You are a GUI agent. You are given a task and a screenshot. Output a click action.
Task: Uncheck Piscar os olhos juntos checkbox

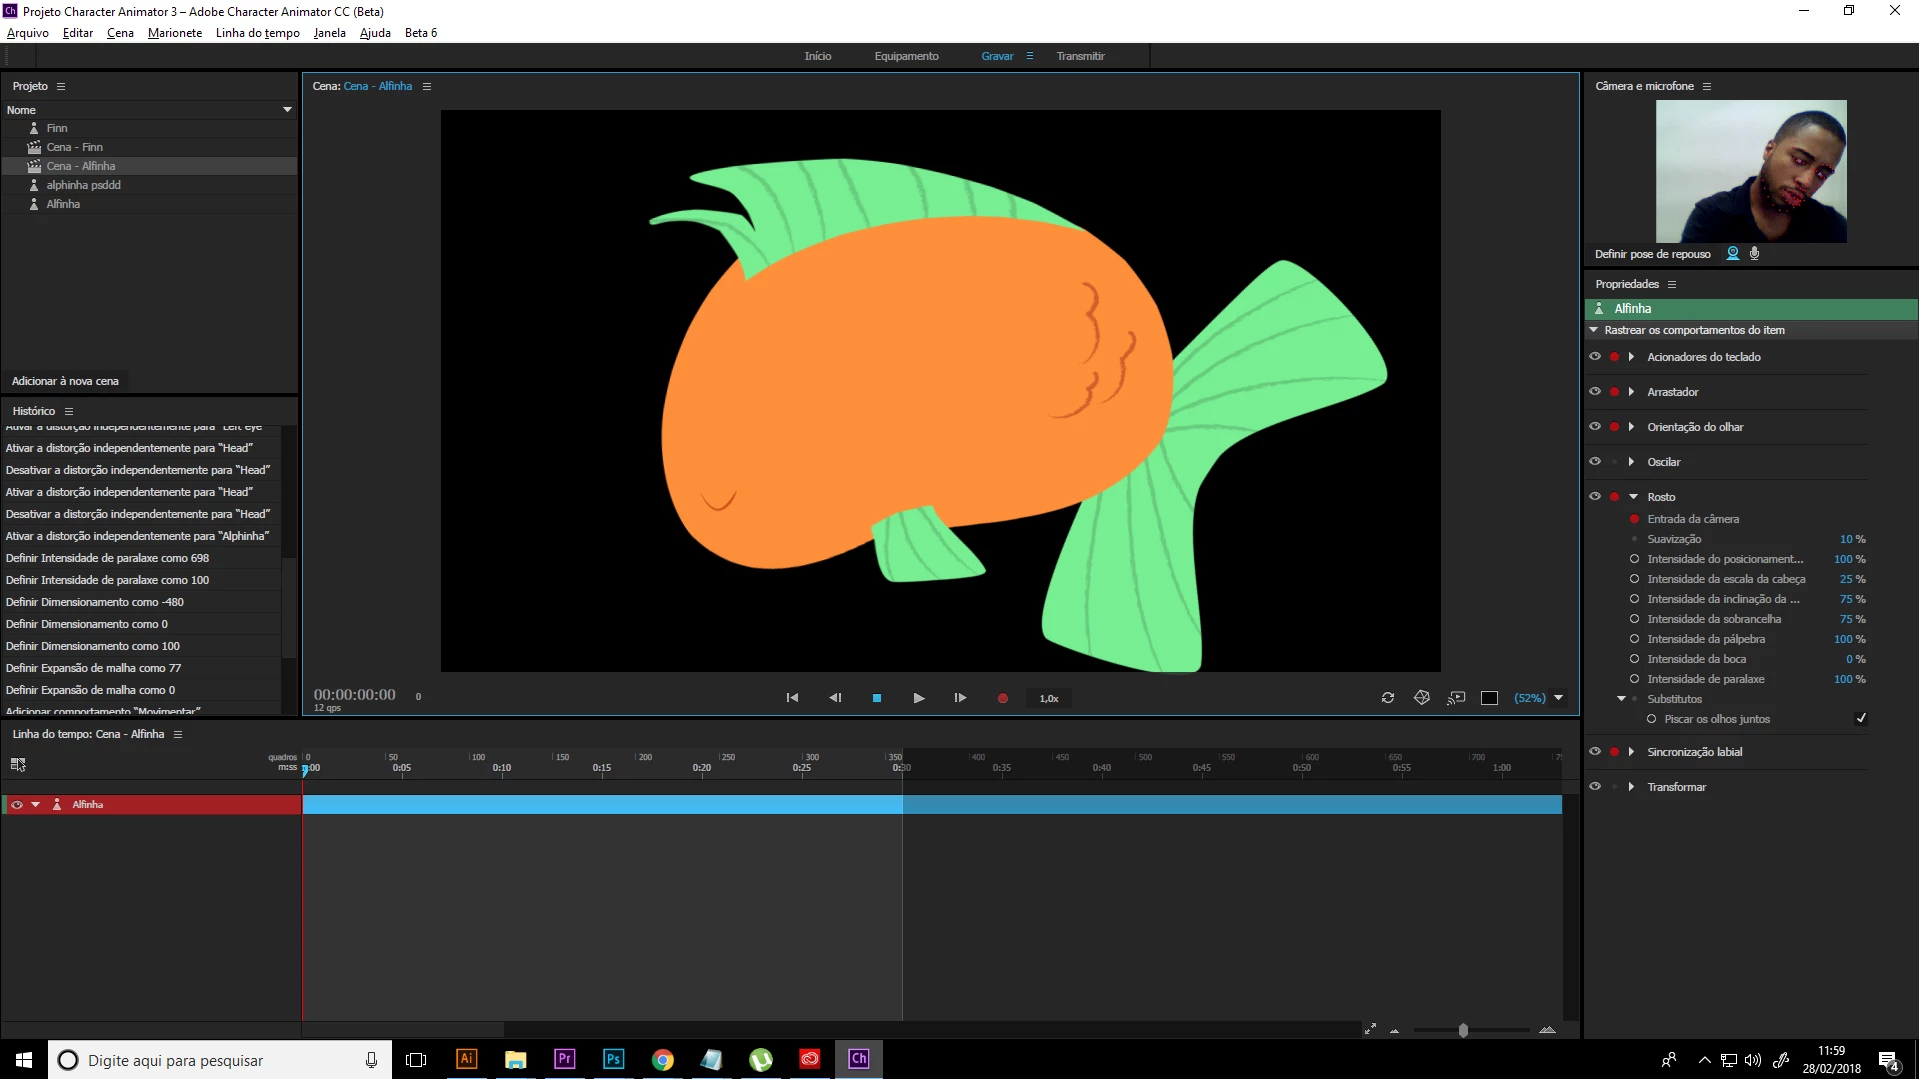(x=1861, y=718)
